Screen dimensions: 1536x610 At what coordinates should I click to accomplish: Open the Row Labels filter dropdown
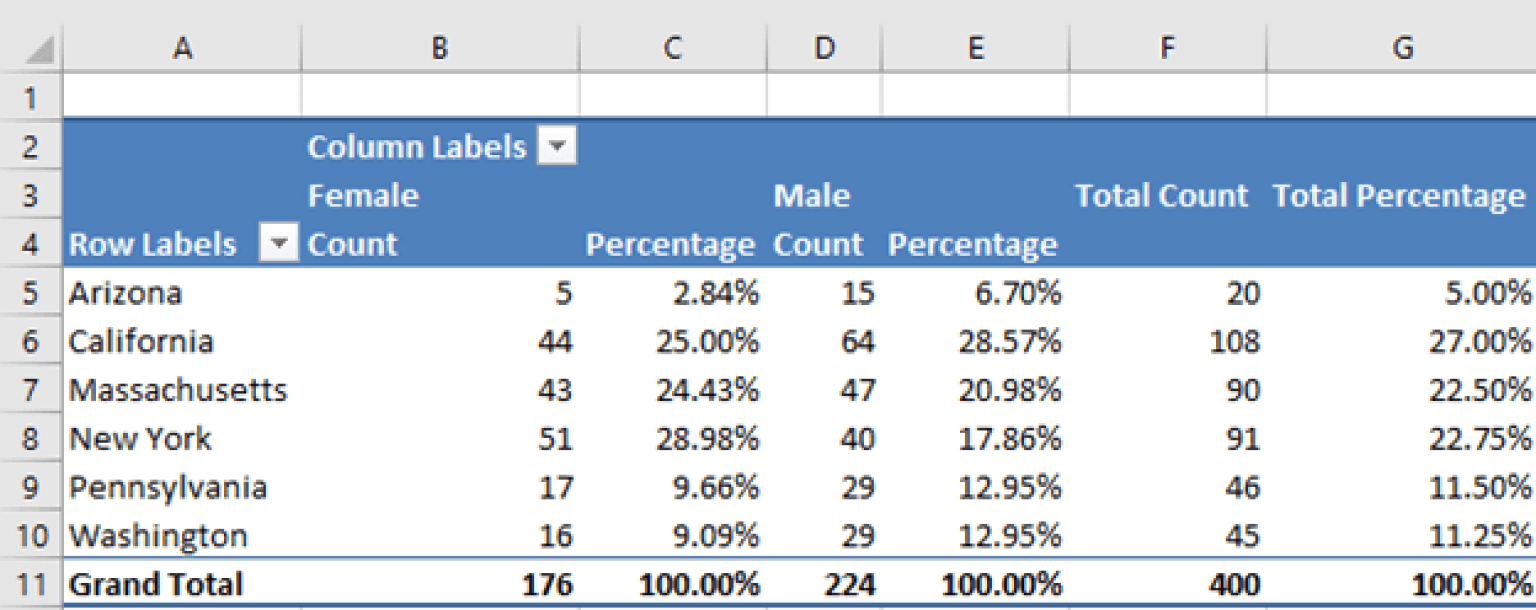[278, 243]
